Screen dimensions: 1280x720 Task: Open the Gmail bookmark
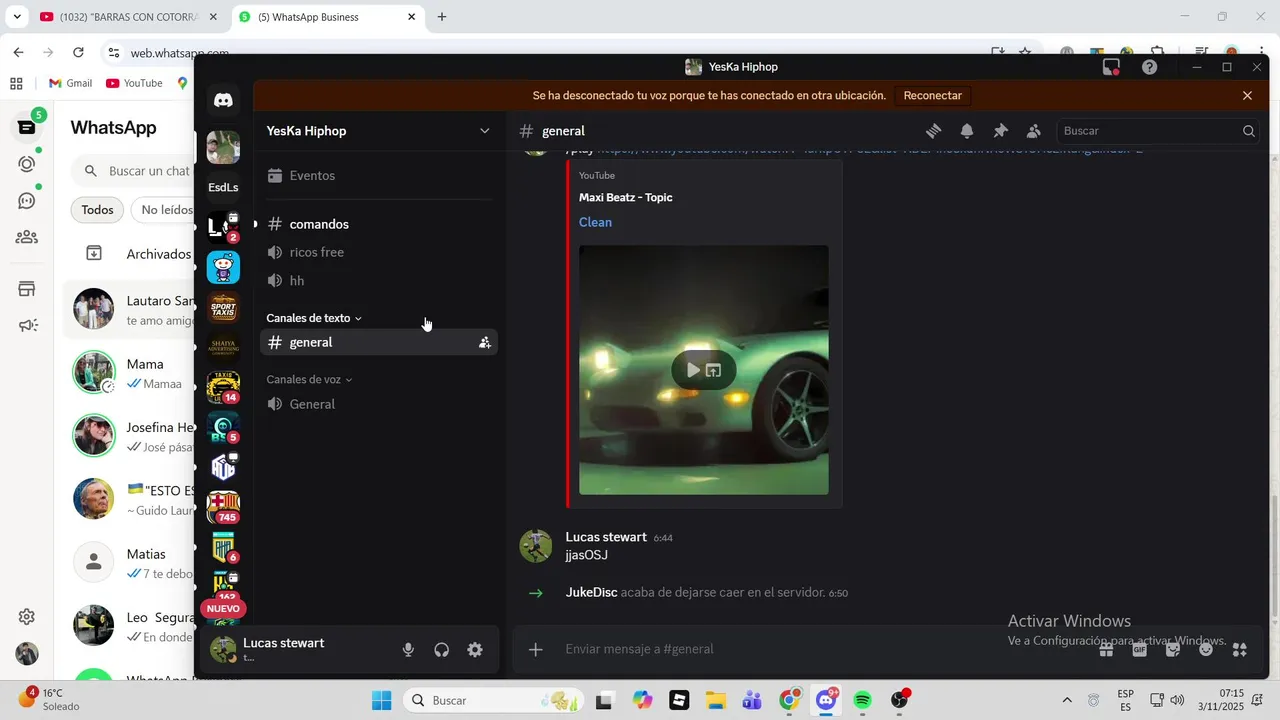tap(71, 83)
